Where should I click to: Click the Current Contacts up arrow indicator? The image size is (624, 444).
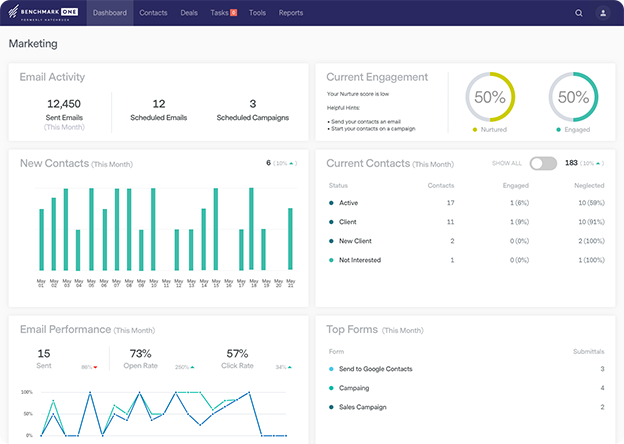tap(598, 163)
